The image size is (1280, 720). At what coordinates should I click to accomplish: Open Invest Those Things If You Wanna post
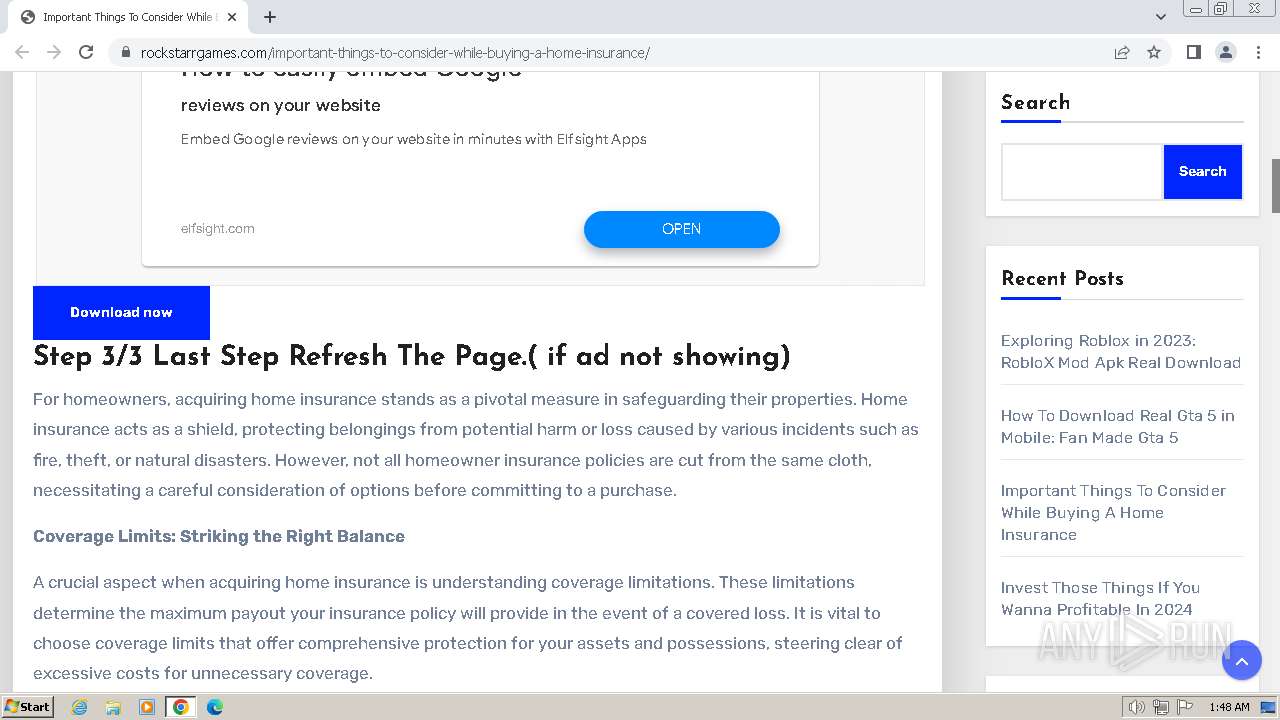[1100, 598]
